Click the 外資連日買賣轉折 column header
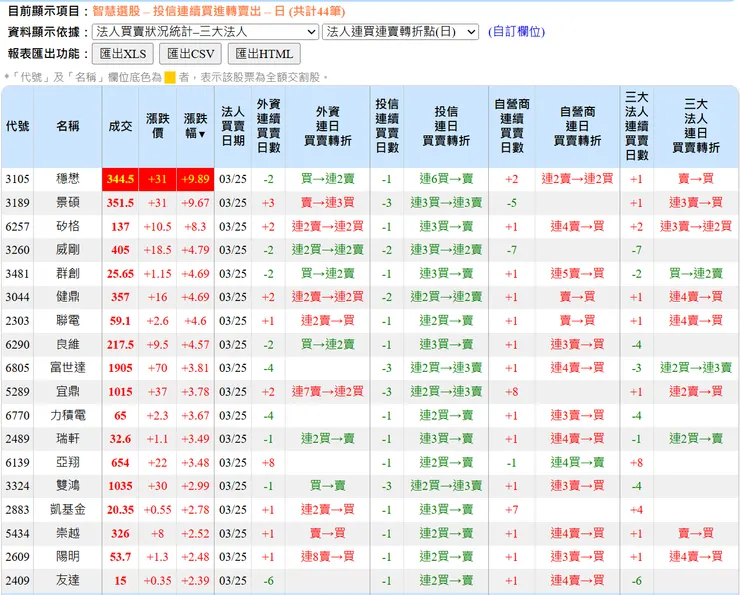The width and height of the screenshot is (740, 595). [x=328, y=126]
